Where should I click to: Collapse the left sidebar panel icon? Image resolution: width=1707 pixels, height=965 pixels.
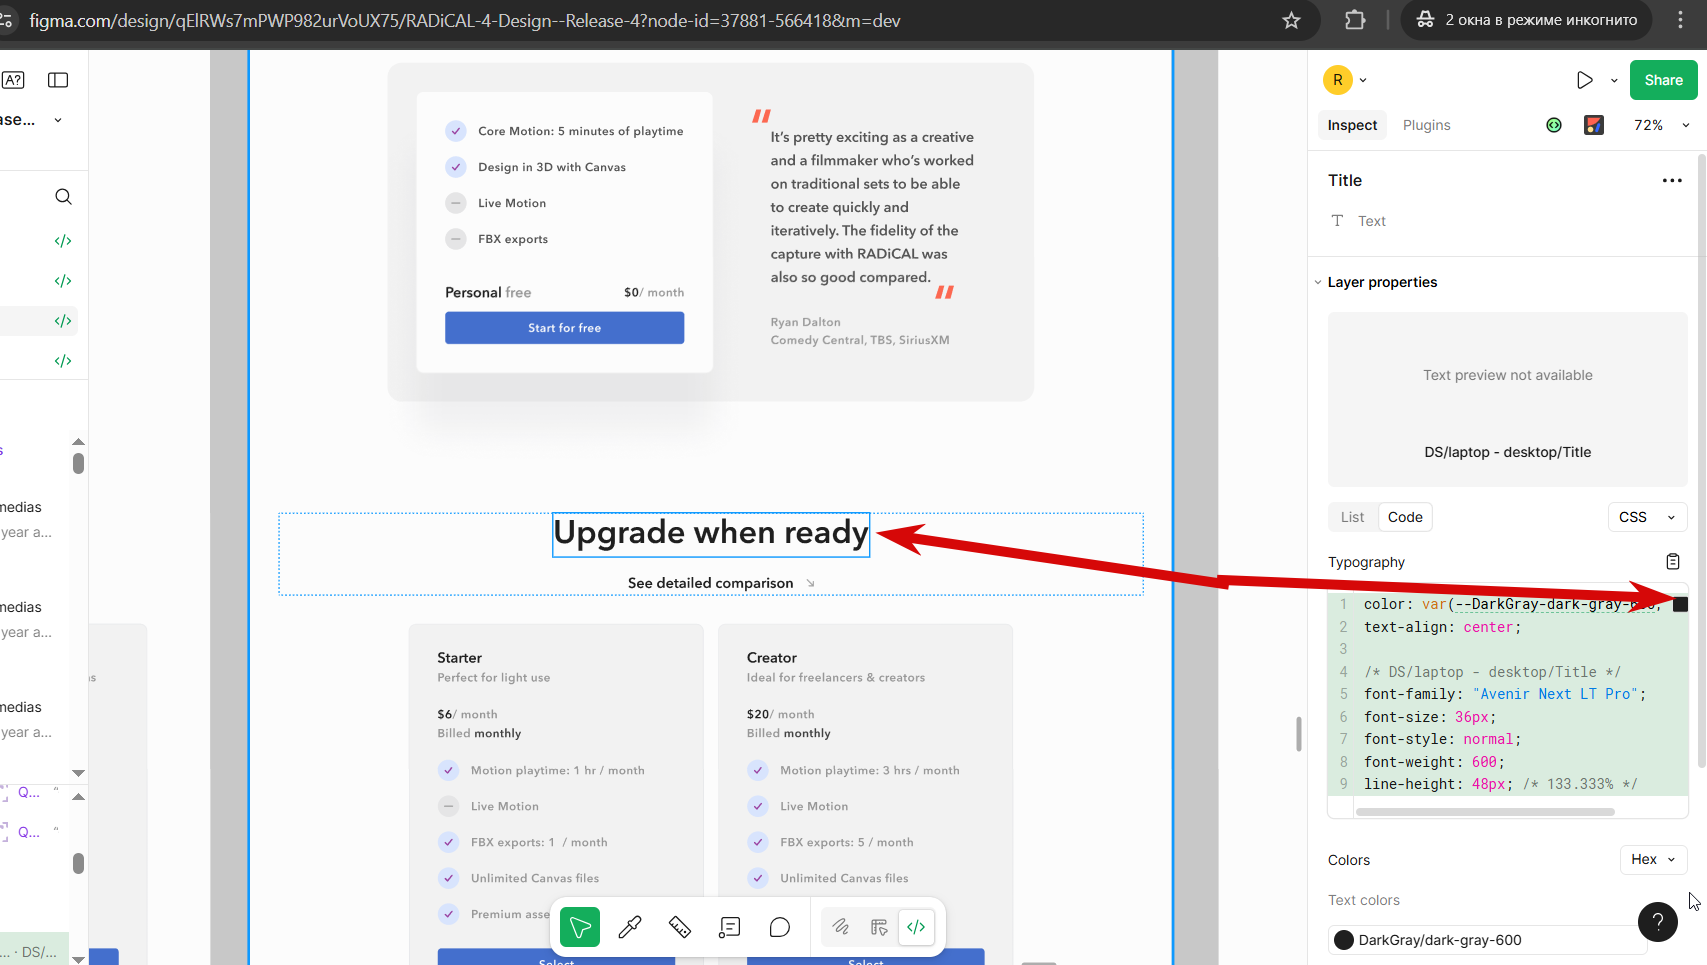pyautogui.click(x=58, y=80)
